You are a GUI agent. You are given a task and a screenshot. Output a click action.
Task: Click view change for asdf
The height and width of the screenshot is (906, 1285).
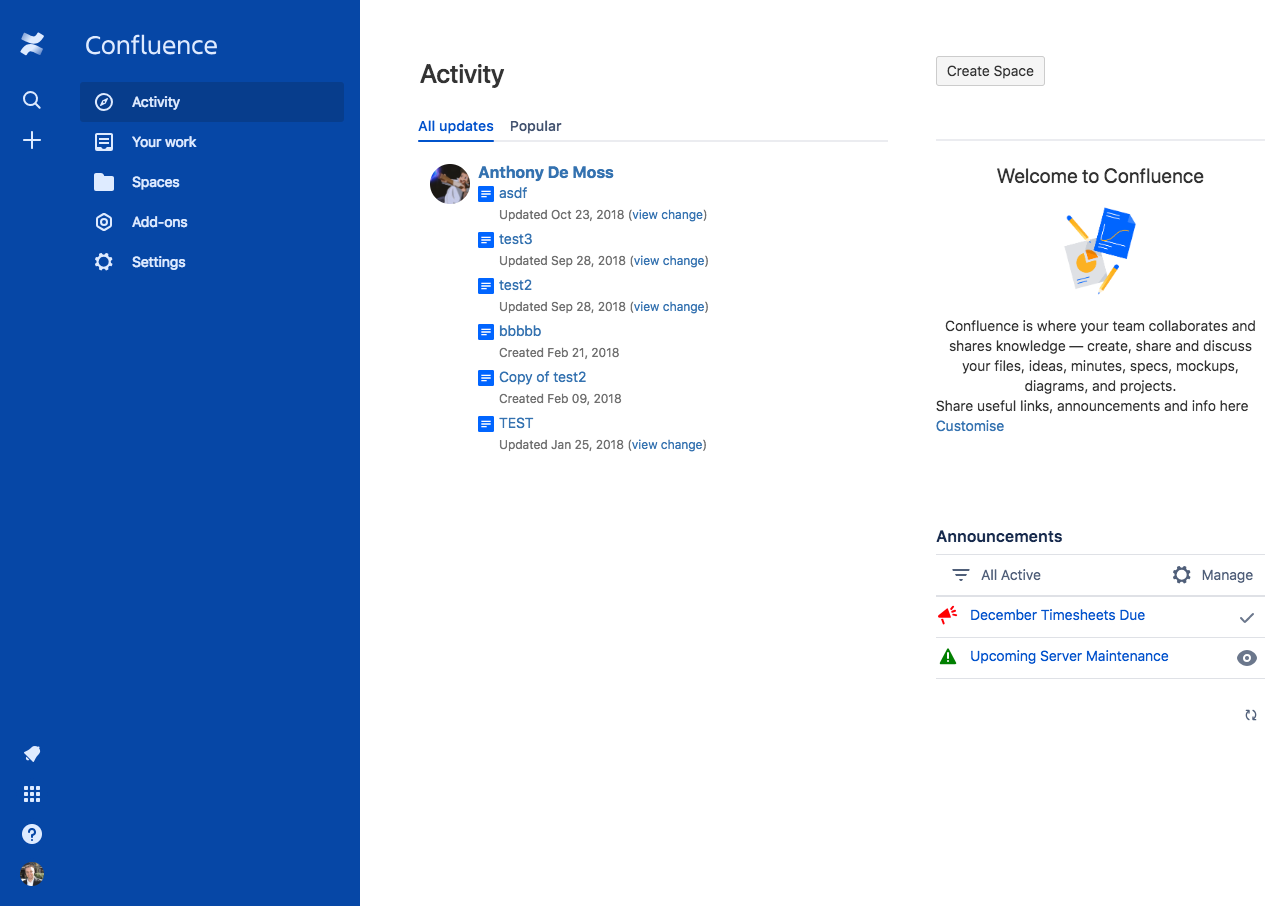tap(667, 215)
